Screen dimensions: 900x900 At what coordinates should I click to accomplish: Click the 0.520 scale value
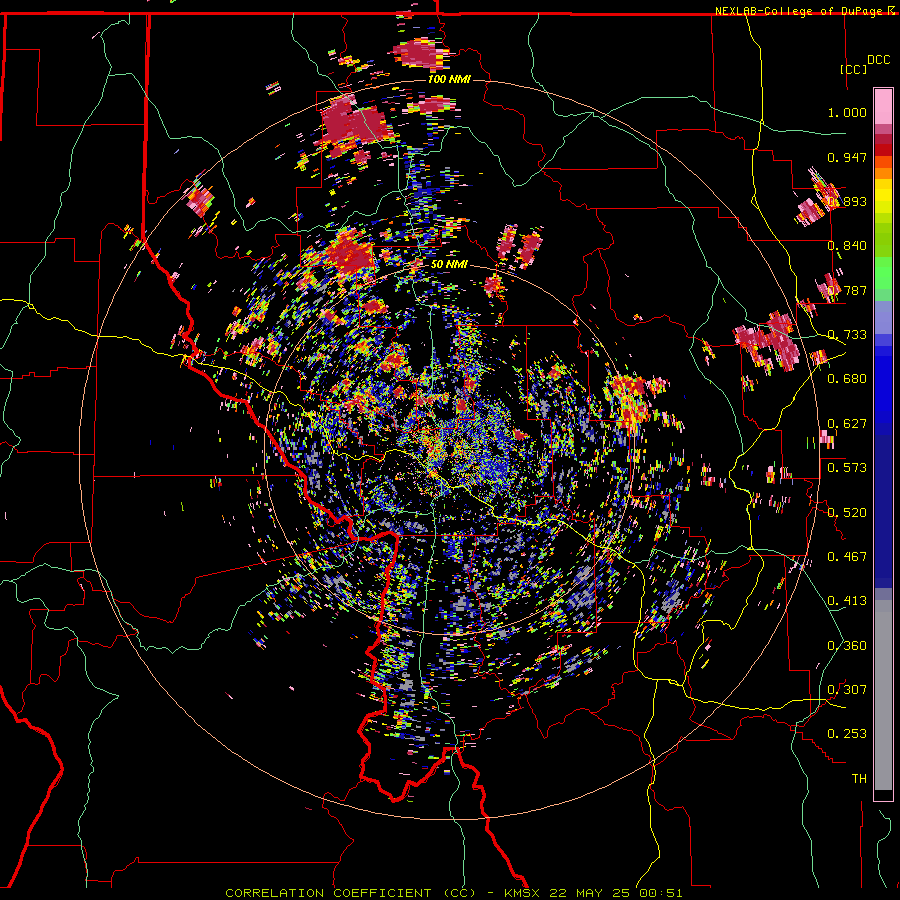click(847, 513)
